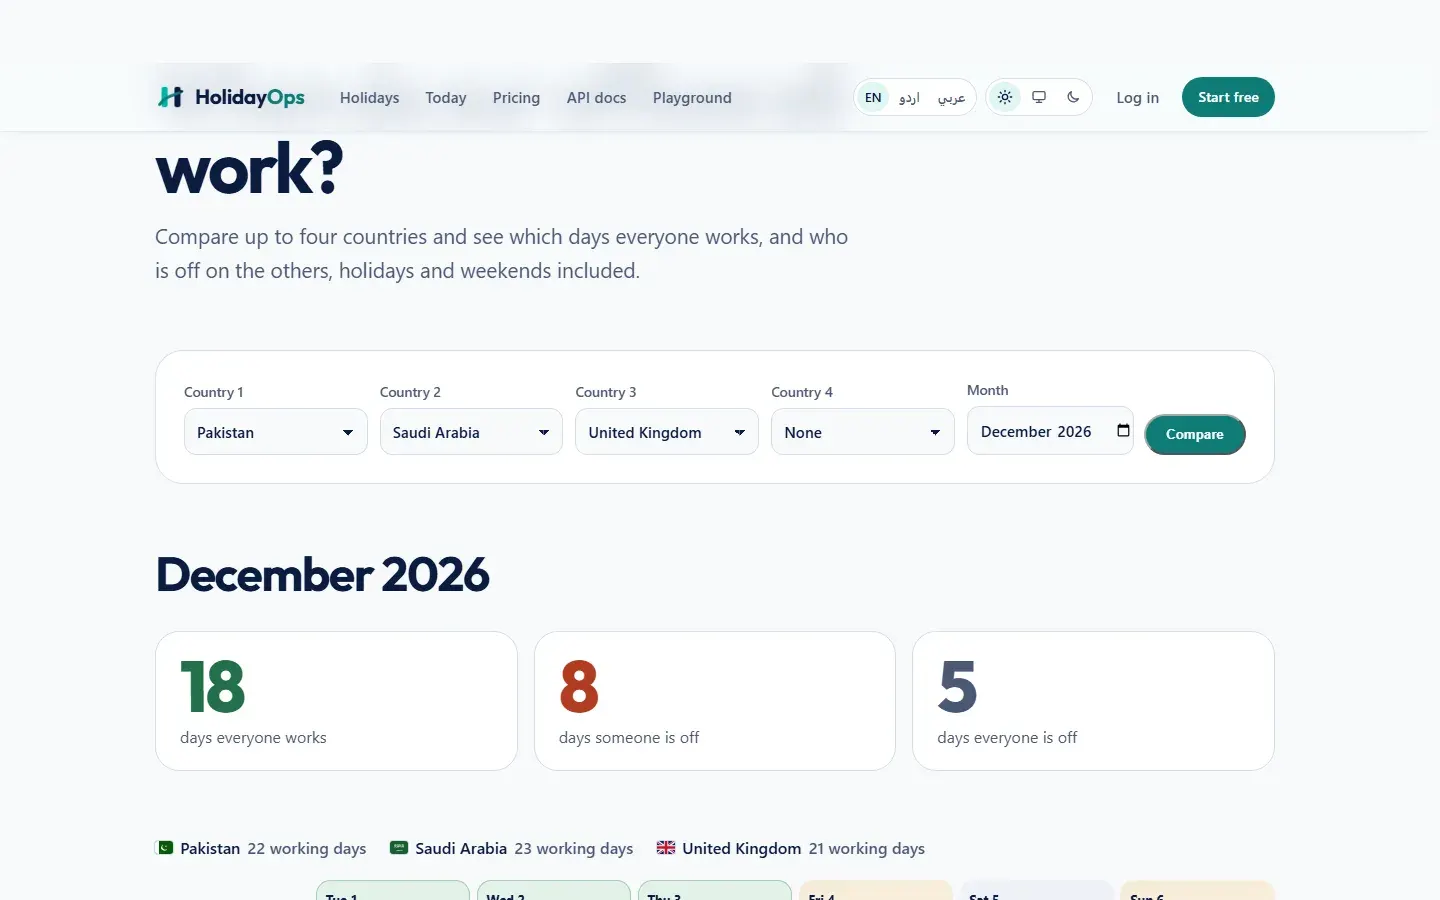Open the month calendar picker icon

[x=1123, y=431]
